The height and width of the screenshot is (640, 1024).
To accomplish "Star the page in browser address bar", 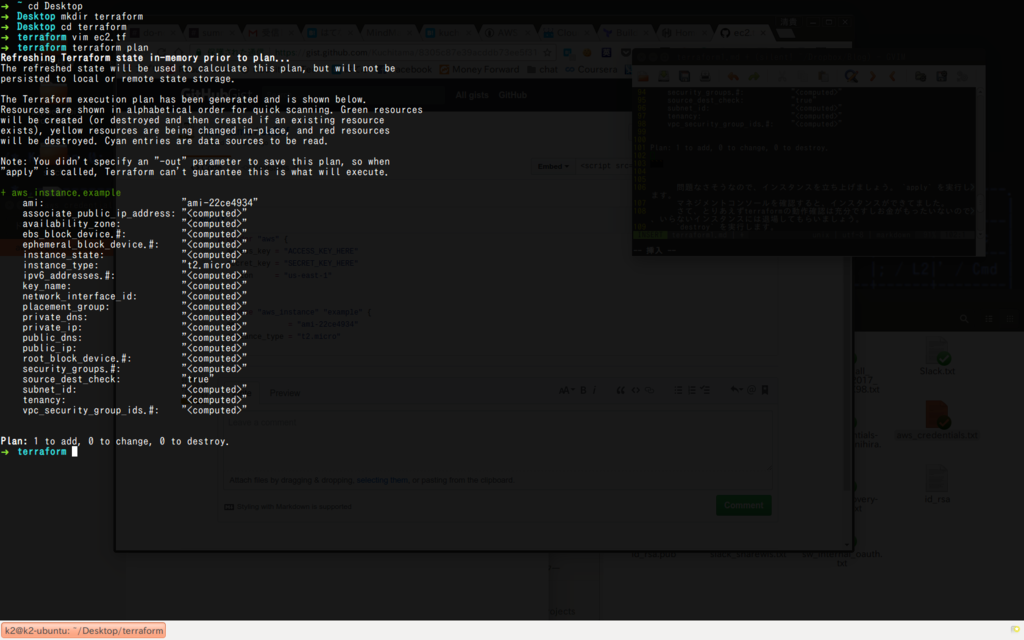I will (547, 52).
